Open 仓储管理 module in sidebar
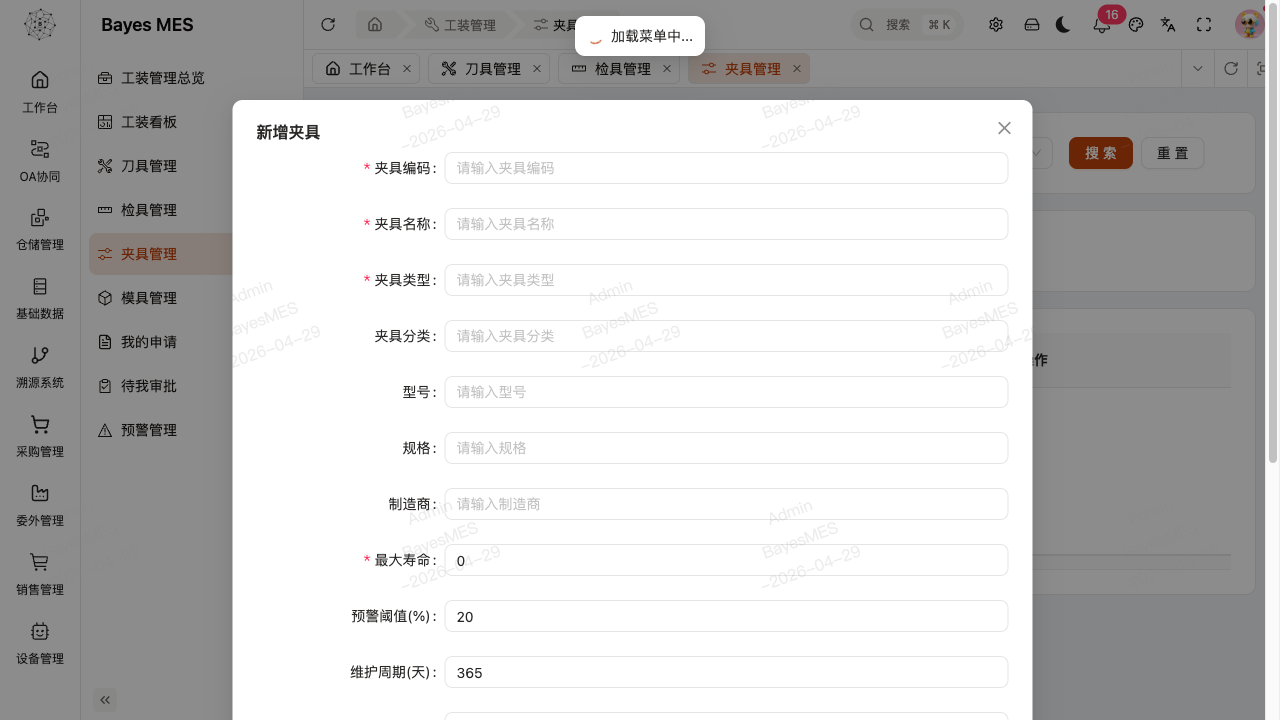The image size is (1280, 720). [40, 230]
